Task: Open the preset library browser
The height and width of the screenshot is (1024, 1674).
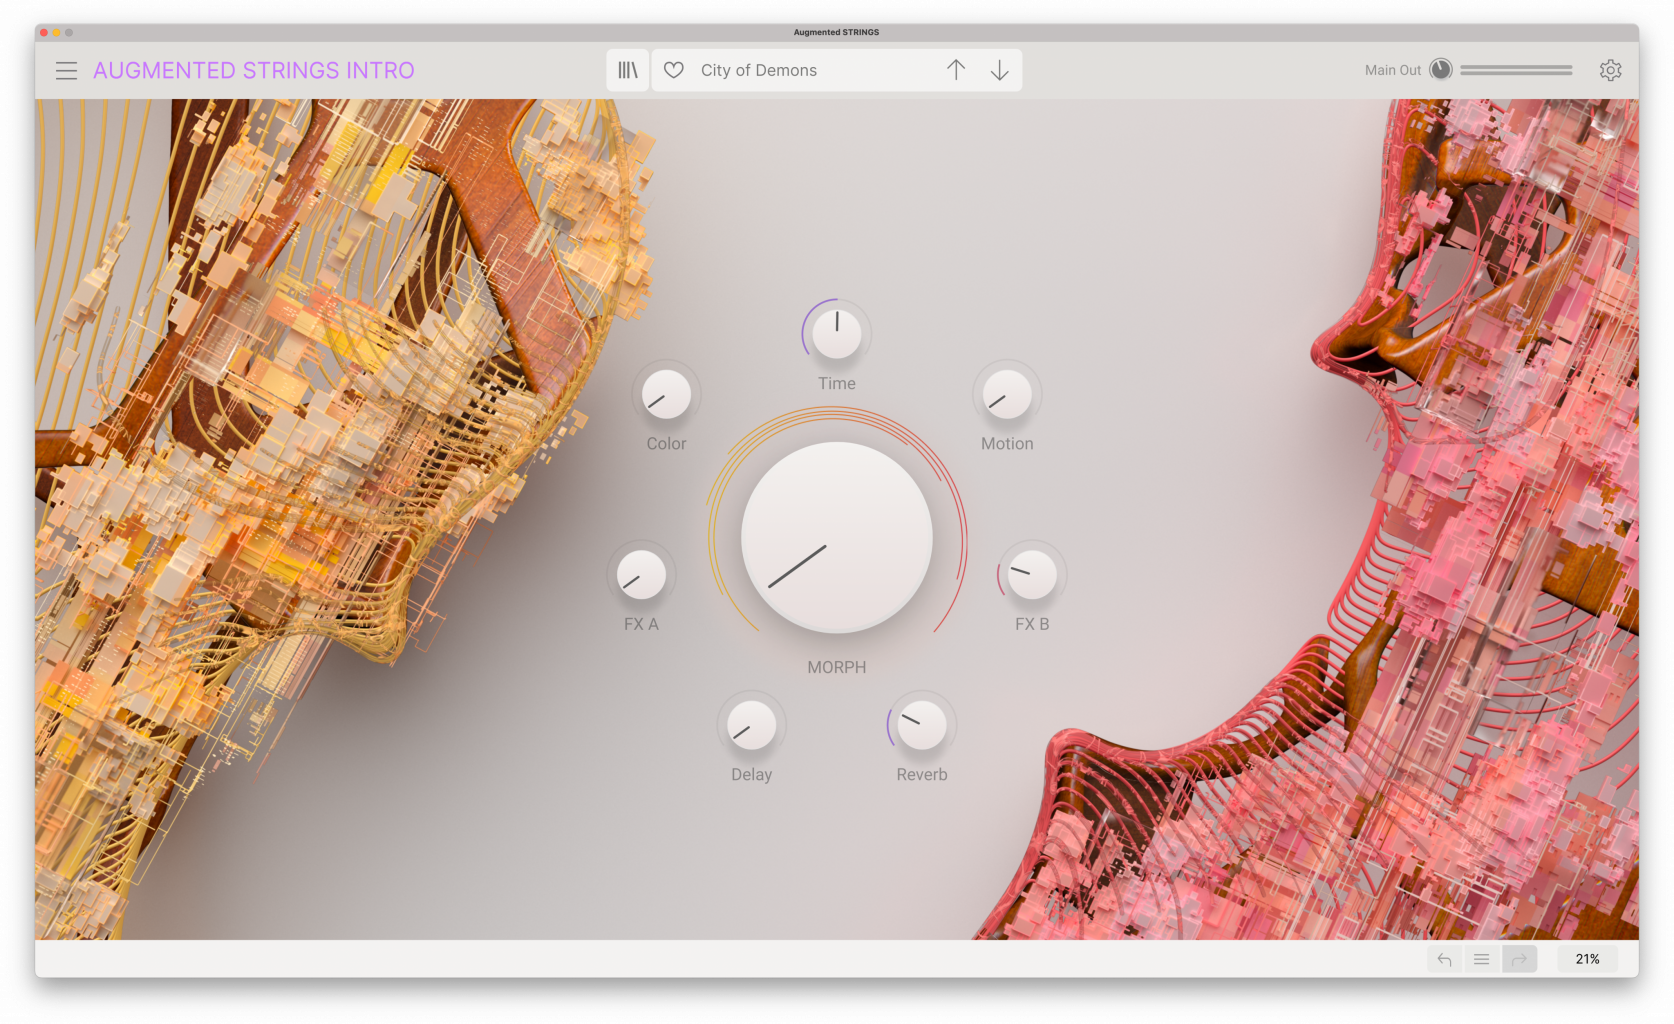Action: (627, 69)
